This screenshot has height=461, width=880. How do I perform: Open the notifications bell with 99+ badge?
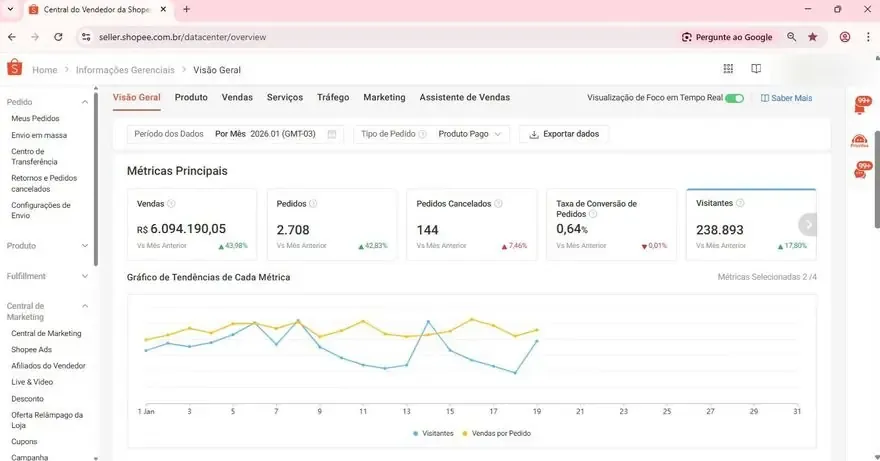coord(861,104)
